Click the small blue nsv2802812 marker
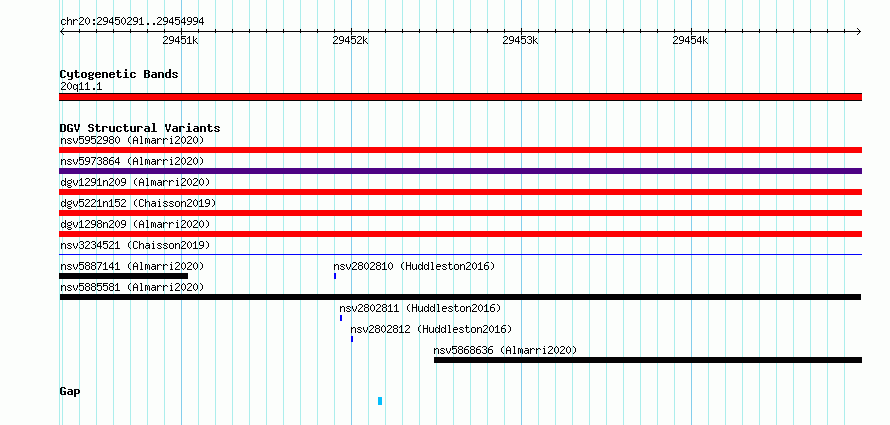890x425 pixels. pyautogui.click(x=352, y=339)
